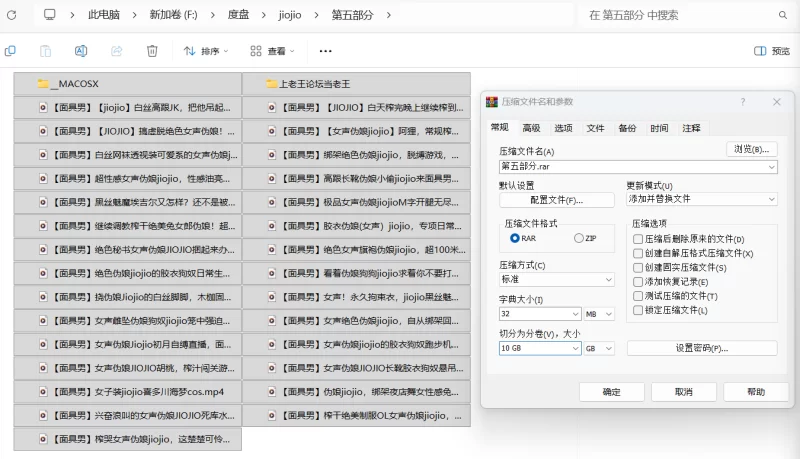Viewport: 800px width, 459px height.
Task: Select the ZIP format radio button
Action: (x=578, y=238)
